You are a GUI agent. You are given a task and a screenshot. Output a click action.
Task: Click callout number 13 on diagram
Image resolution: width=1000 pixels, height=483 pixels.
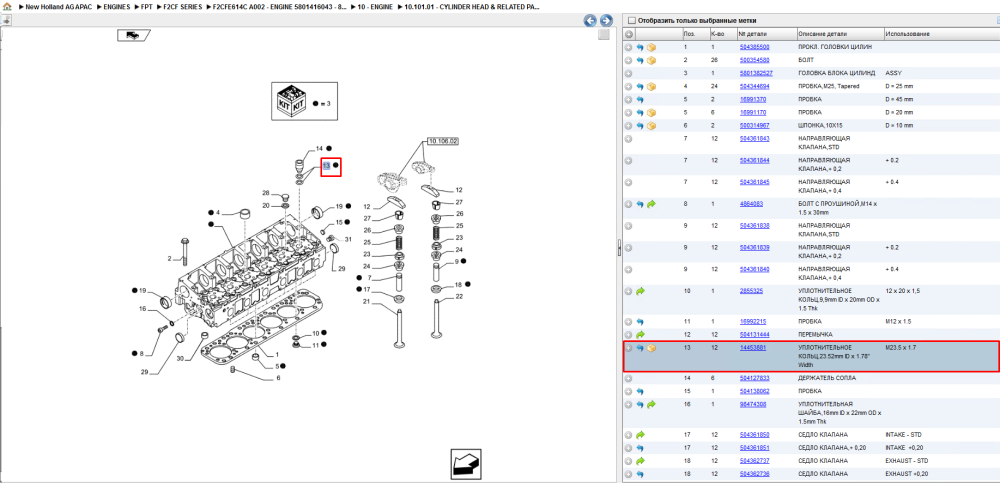[x=327, y=165]
